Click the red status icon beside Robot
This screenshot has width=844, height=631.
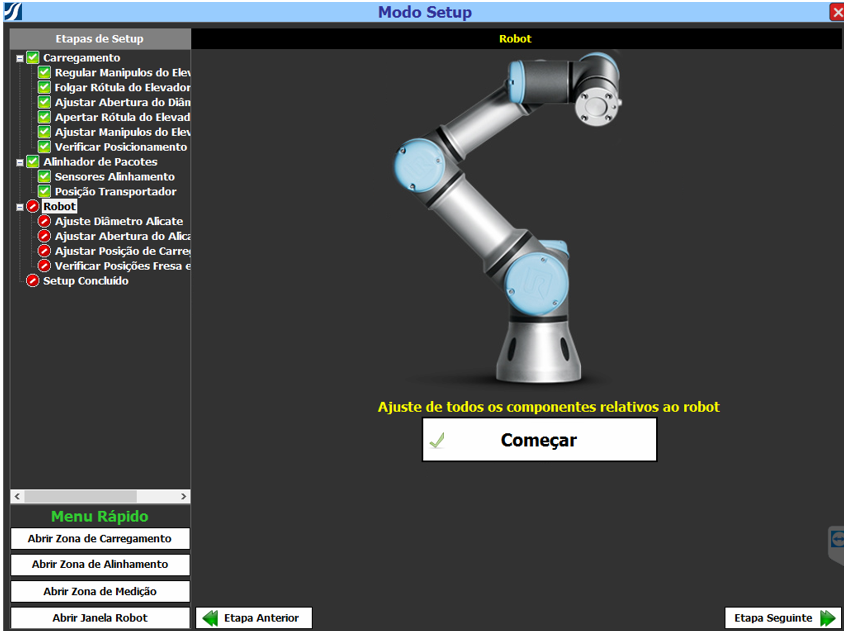pyautogui.click(x=33, y=207)
